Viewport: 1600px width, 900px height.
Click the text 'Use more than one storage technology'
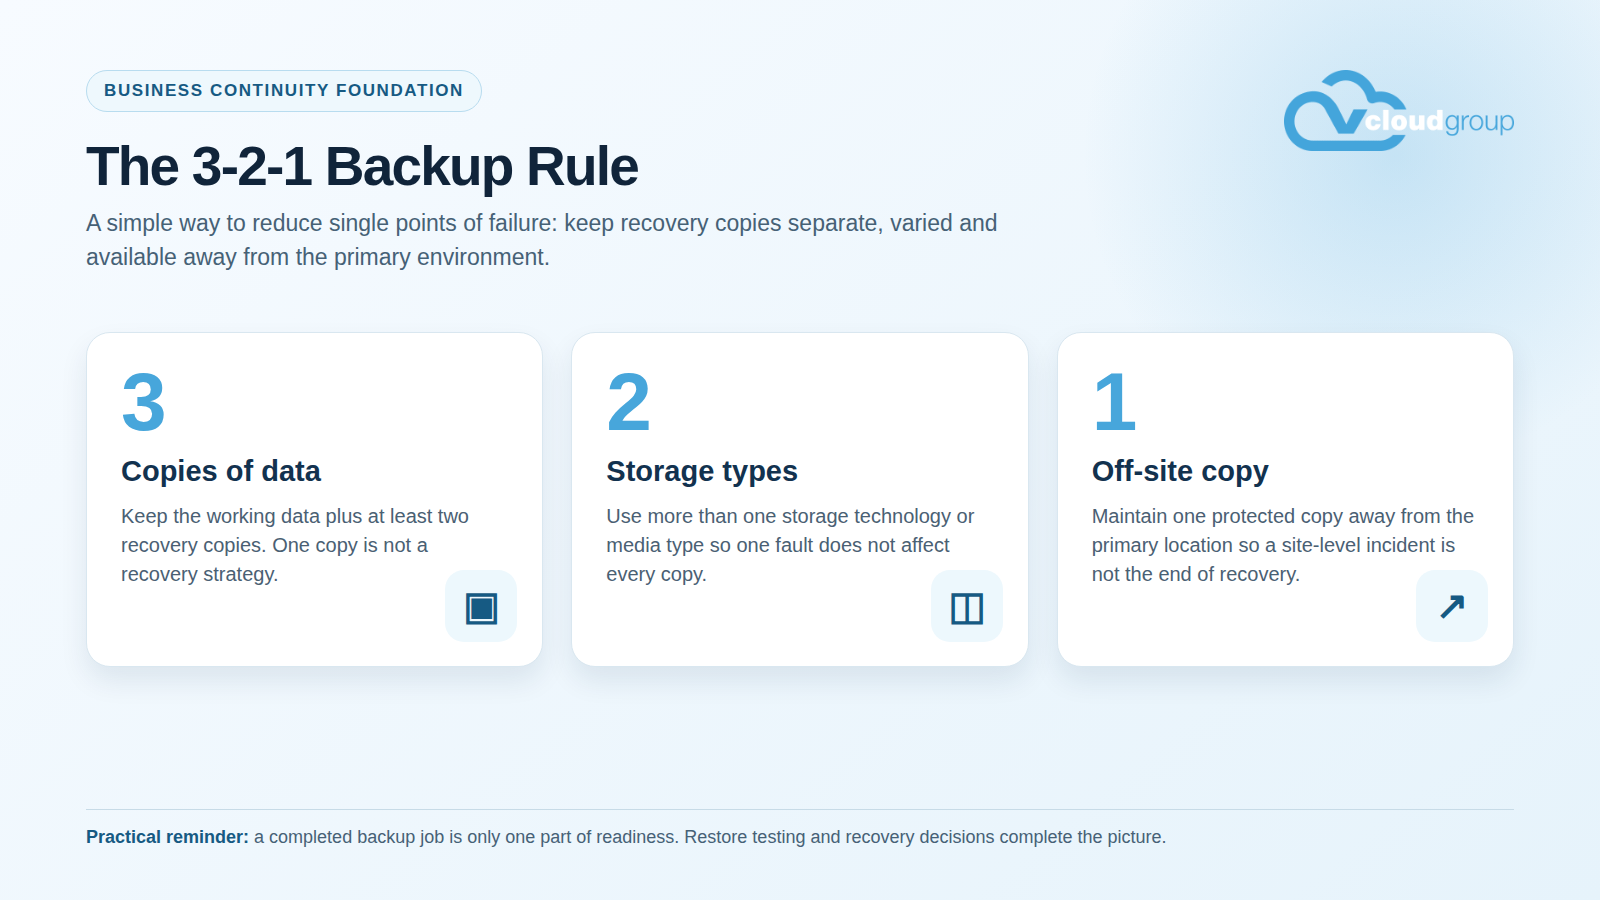pyautogui.click(x=779, y=516)
